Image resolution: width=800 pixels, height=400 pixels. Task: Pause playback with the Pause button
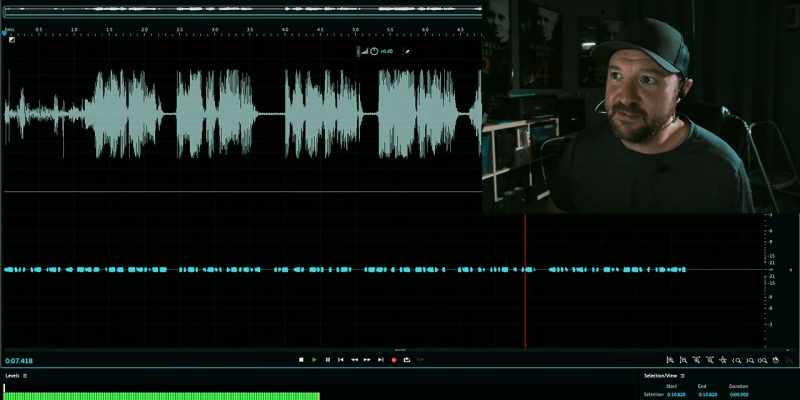click(x=328, y=360)
